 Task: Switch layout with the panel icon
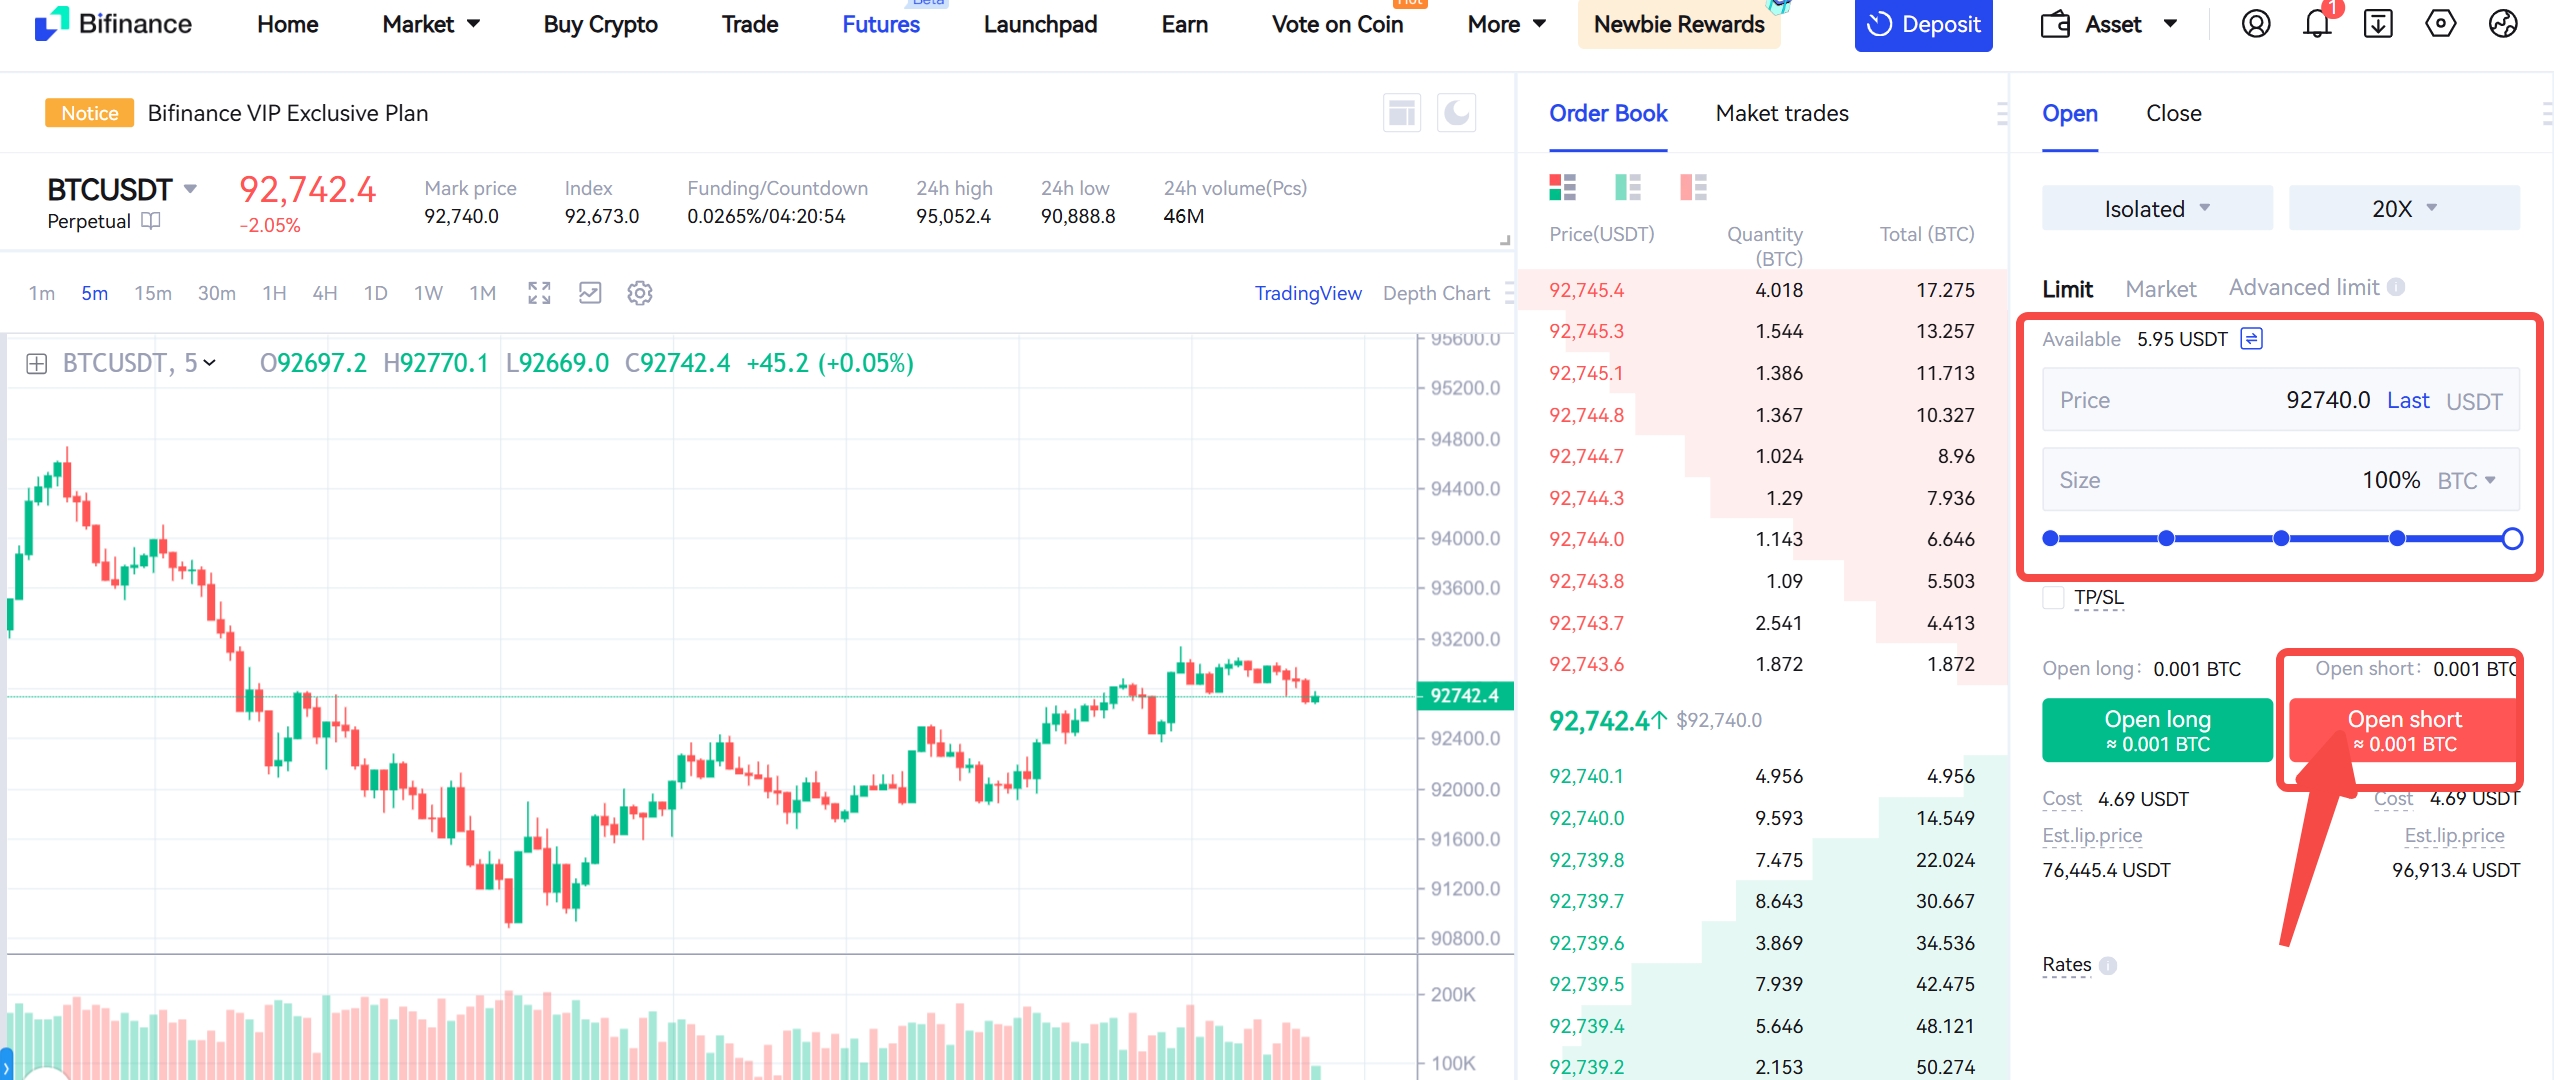(1402, 113)
